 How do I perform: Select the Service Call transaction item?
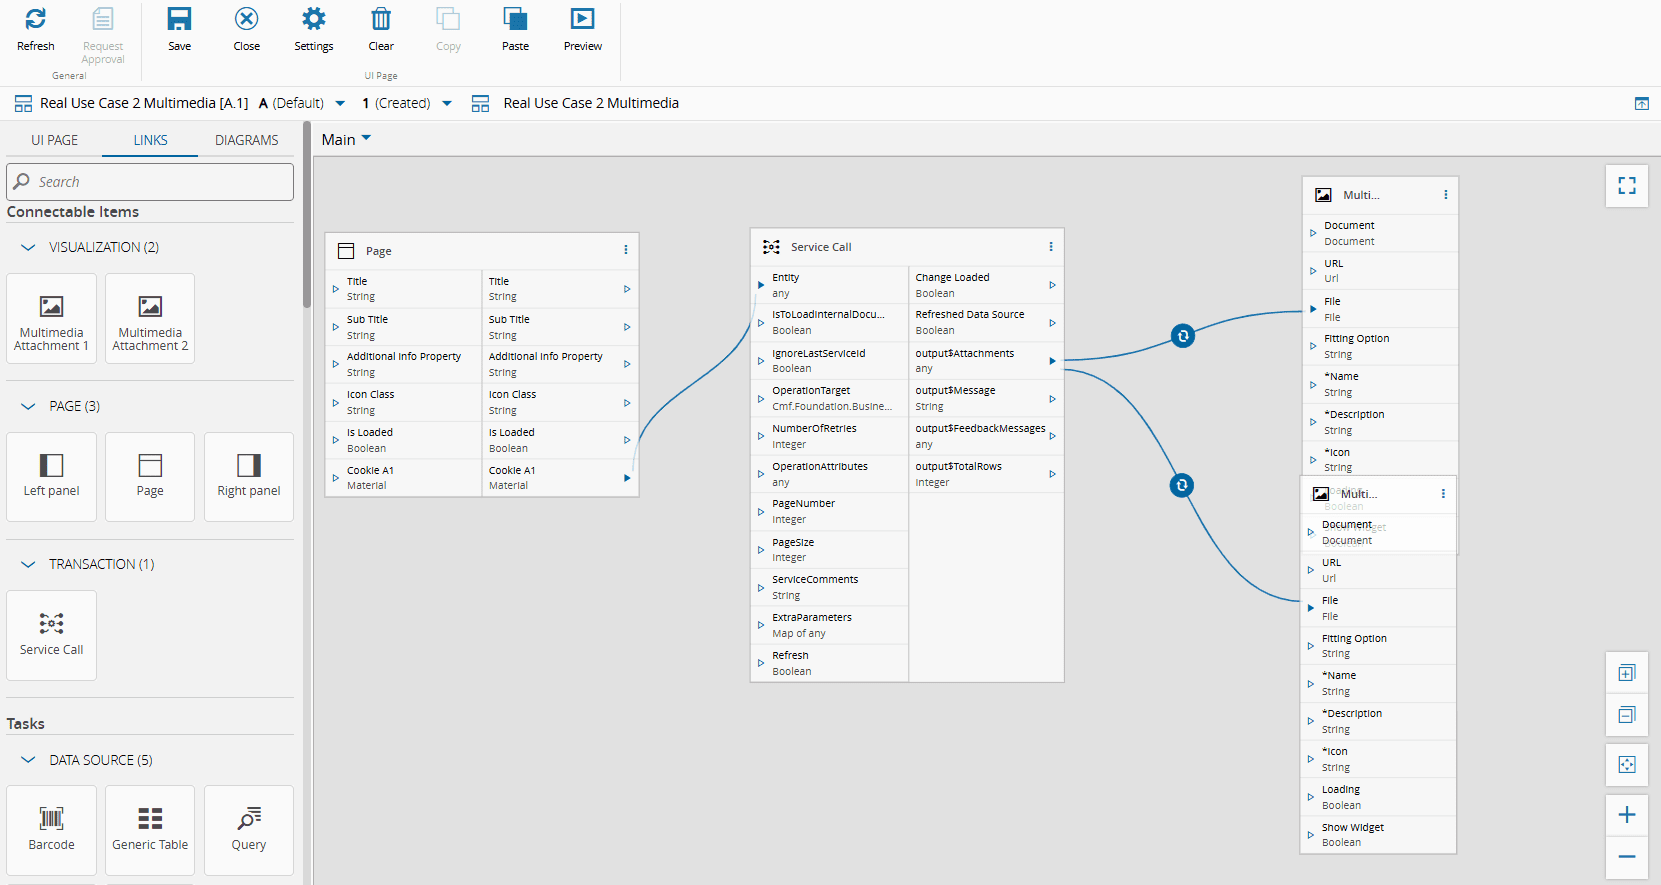click(51, 635)
